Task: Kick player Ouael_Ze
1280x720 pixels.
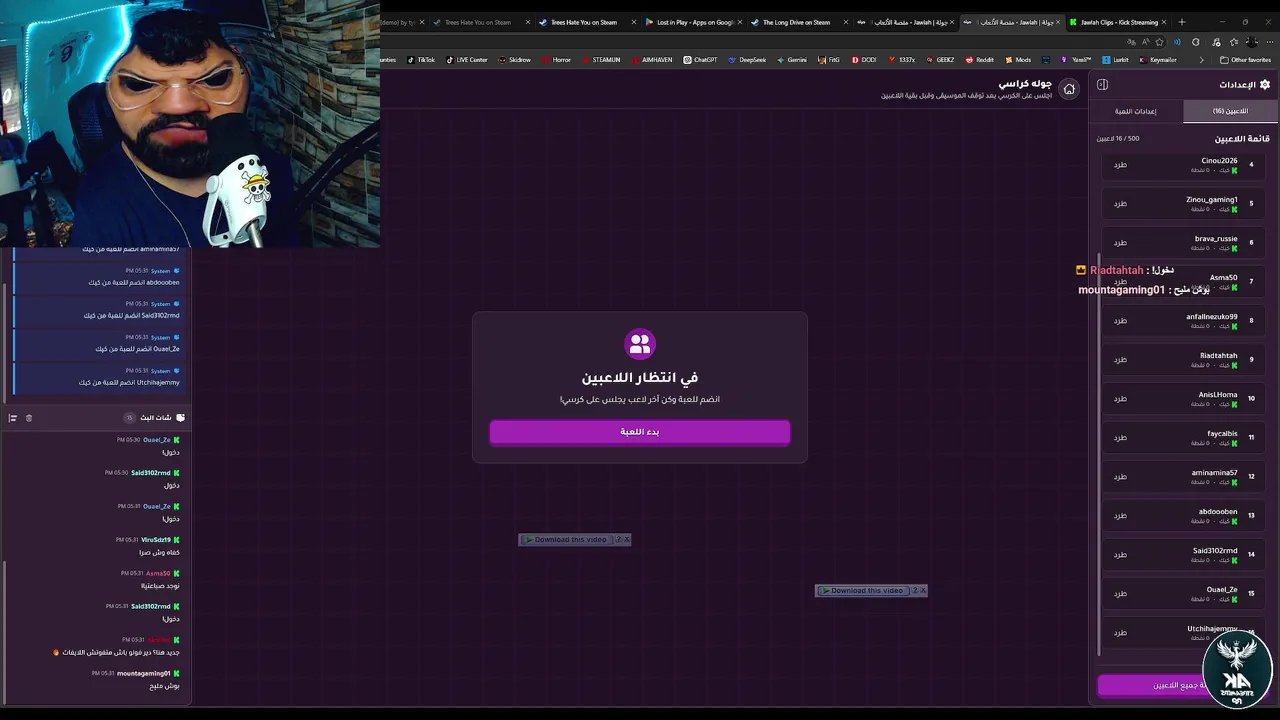Action: [x=1120, y=594]
